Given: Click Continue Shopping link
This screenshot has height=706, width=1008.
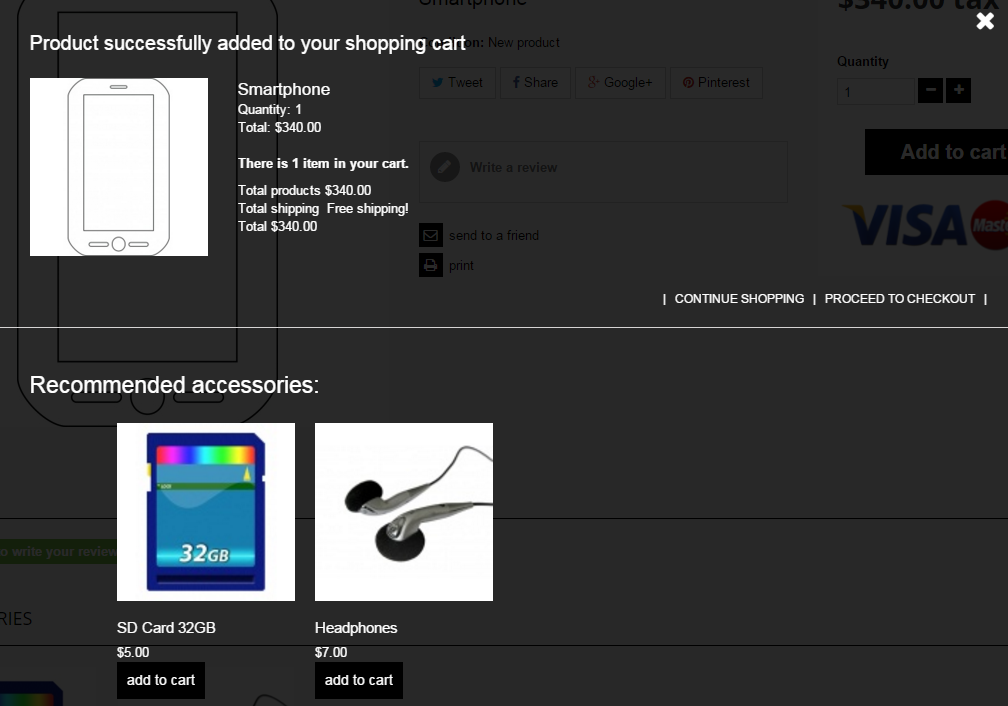Looking at the screenshot, I should click(x=739, y=299).
